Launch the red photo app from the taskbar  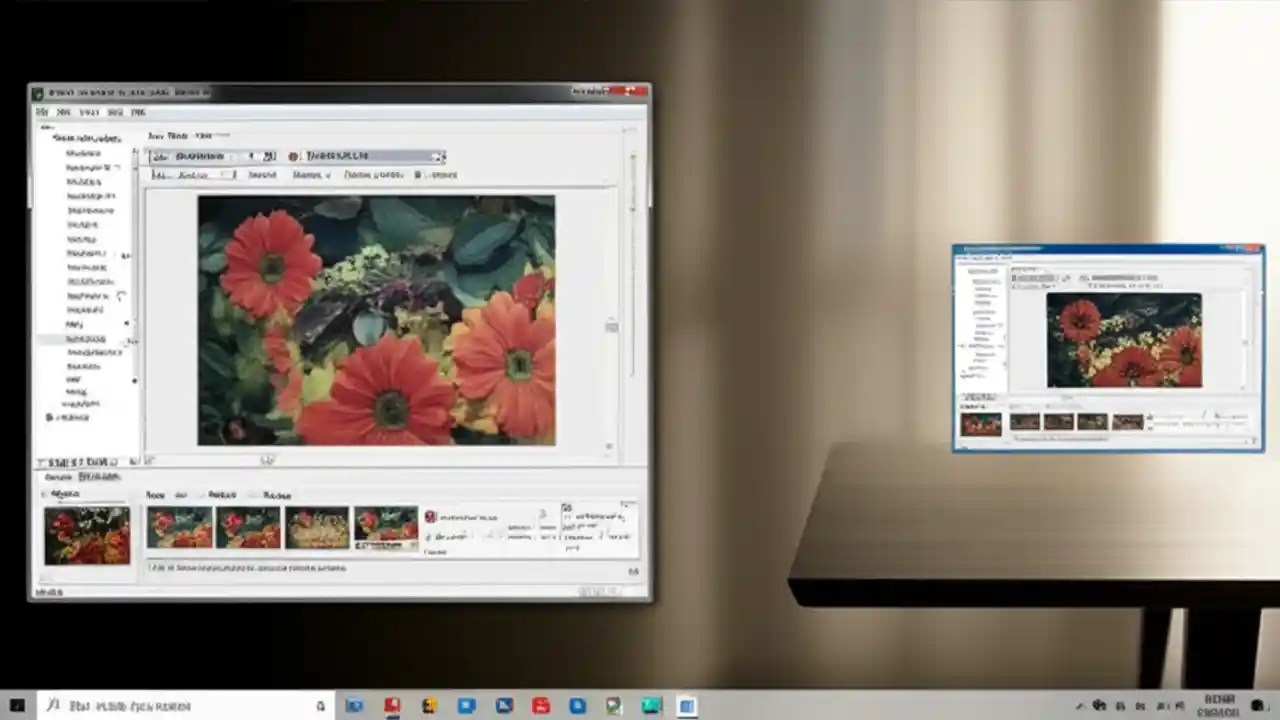pyautogui.click(x=392, y=706)
